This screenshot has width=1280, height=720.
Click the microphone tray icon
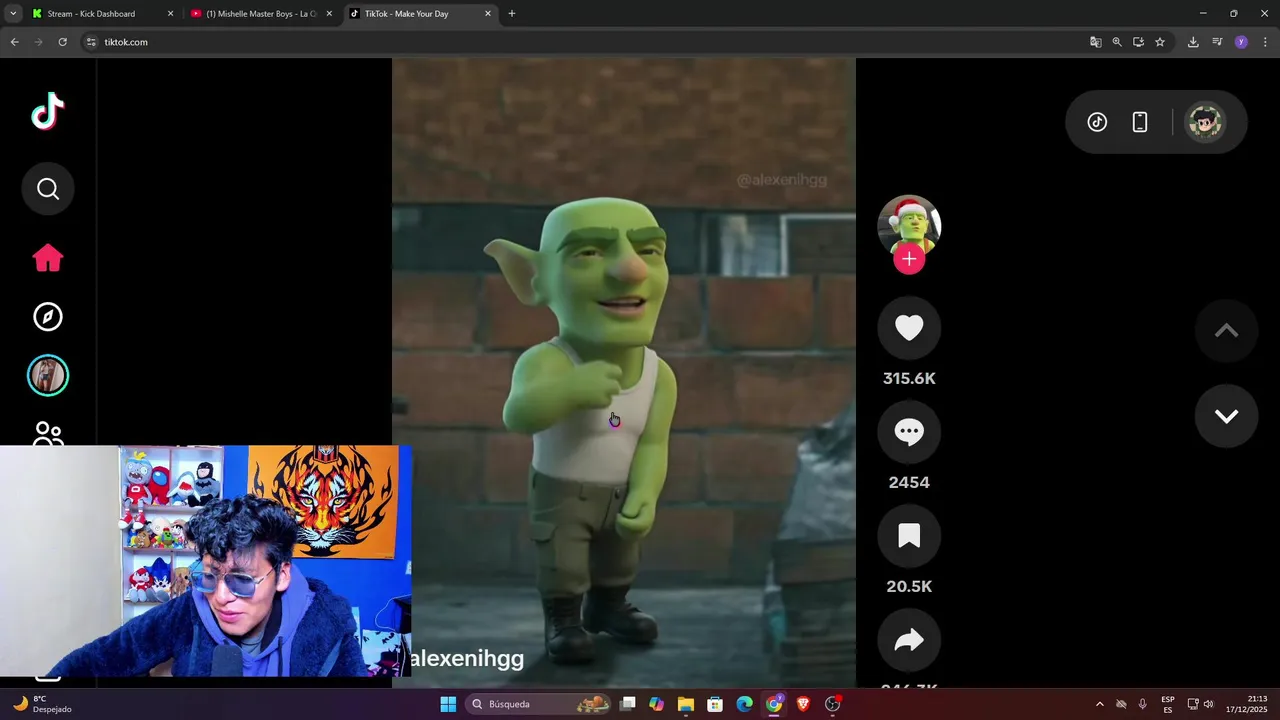coord(1143,704)
